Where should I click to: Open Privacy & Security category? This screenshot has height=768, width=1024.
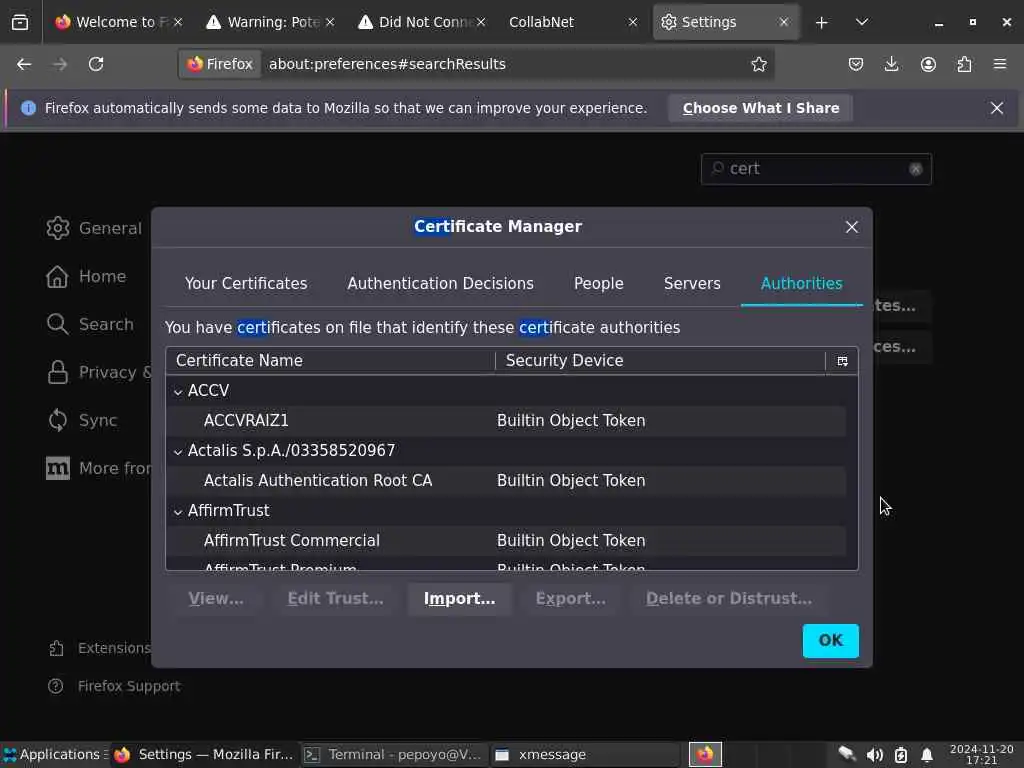[98, 372]
